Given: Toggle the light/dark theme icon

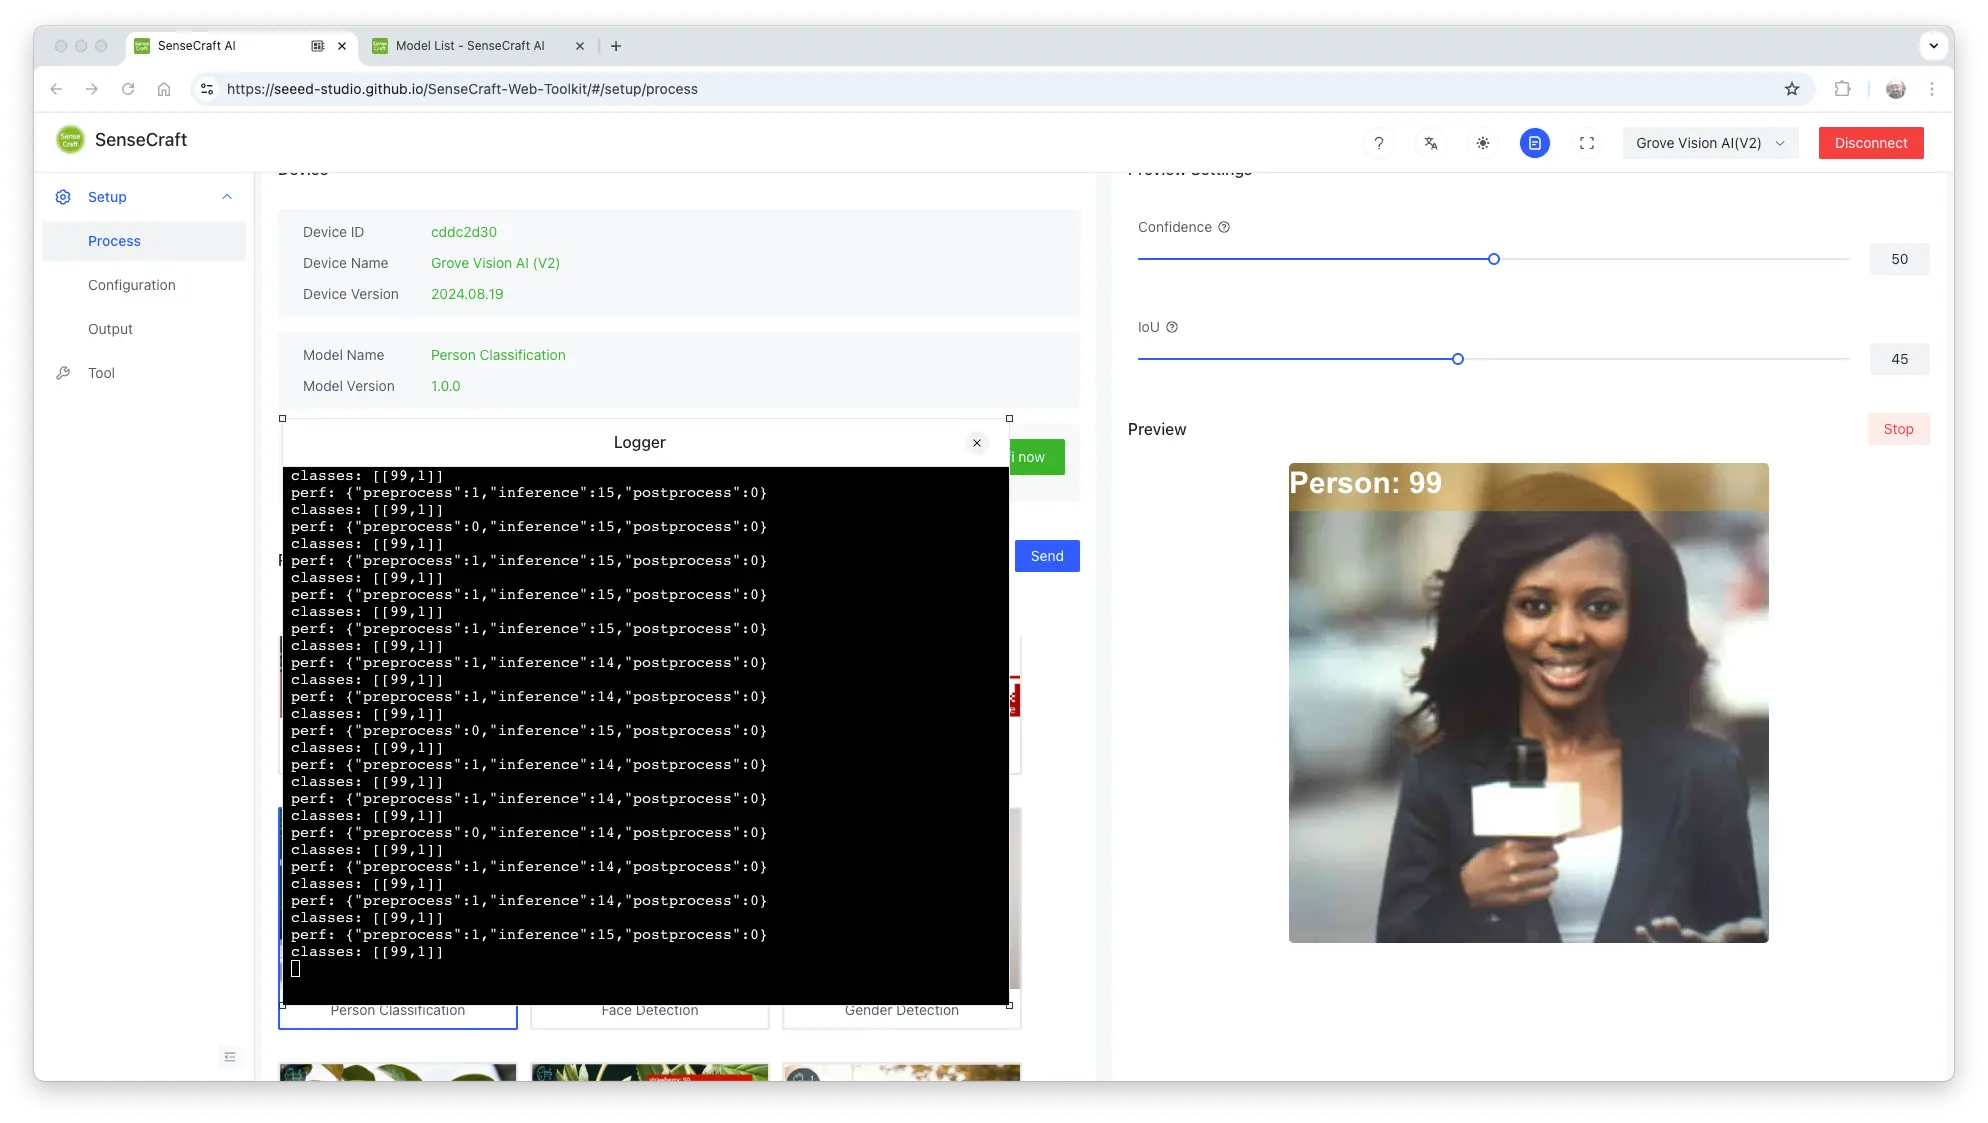Looking at the screenshot, I should [1483, 143].
